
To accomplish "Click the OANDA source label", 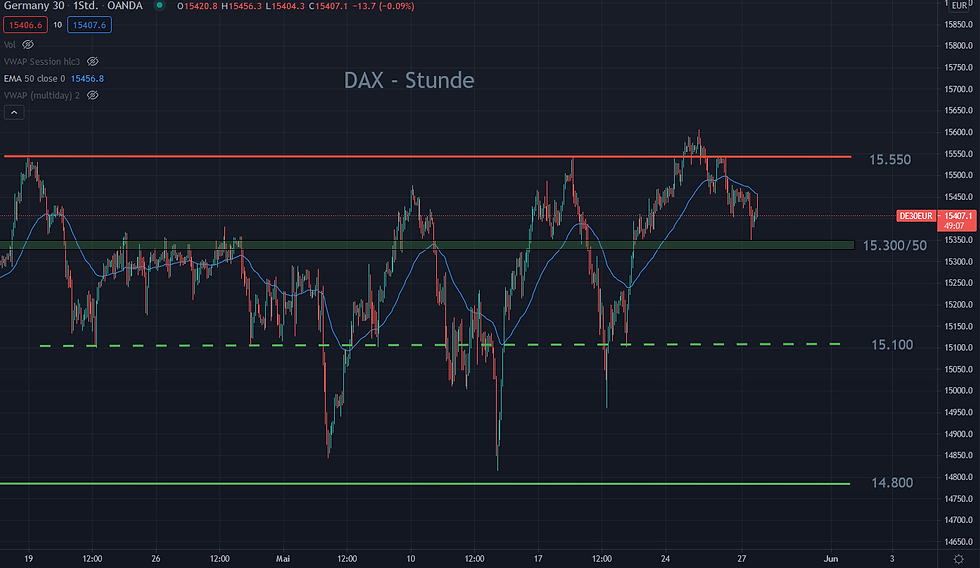I will click(125, 6).
